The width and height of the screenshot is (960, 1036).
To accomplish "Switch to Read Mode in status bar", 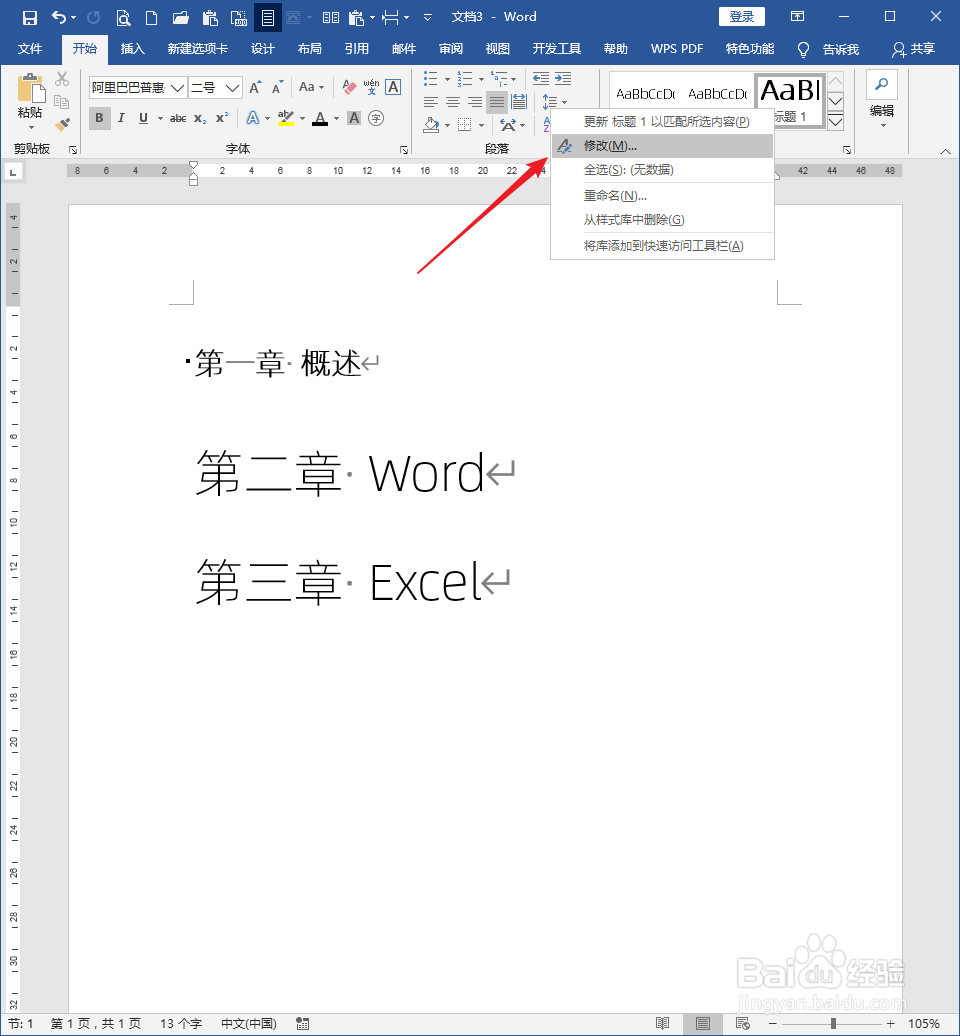I will (663, 1023).
